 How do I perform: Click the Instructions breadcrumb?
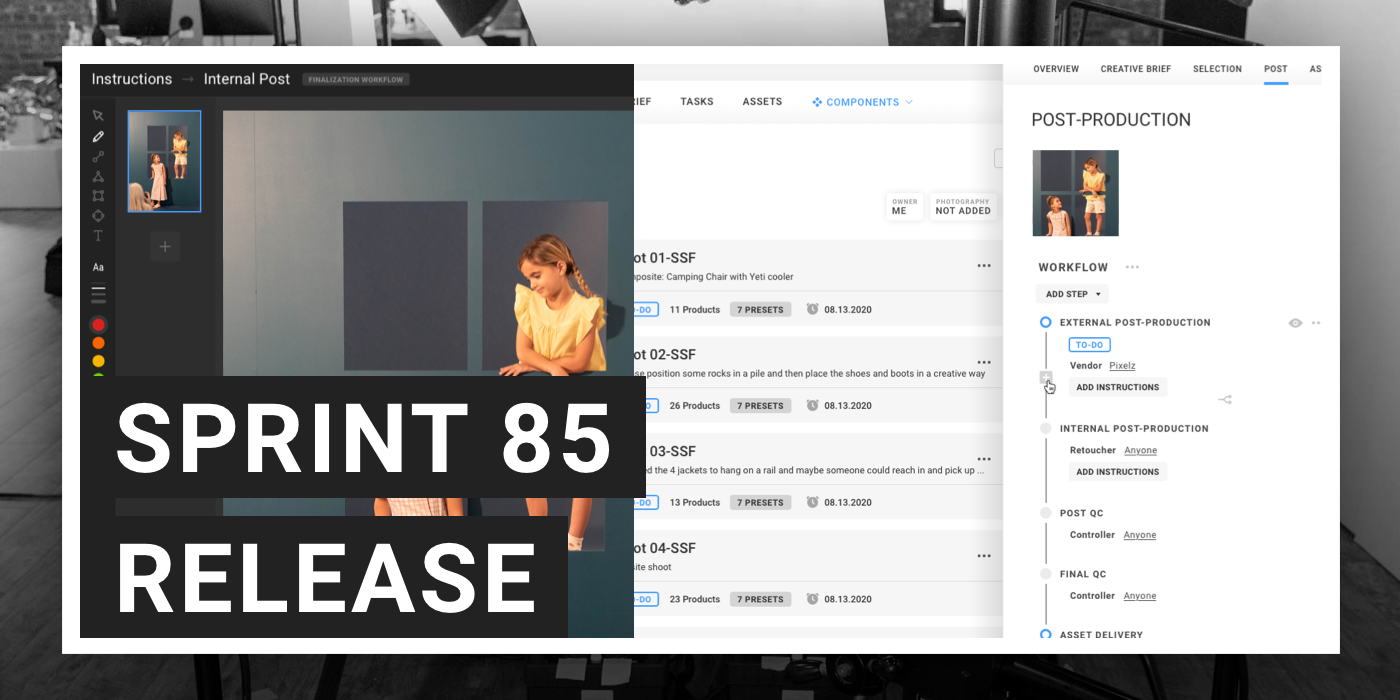(x=132, y=79)
